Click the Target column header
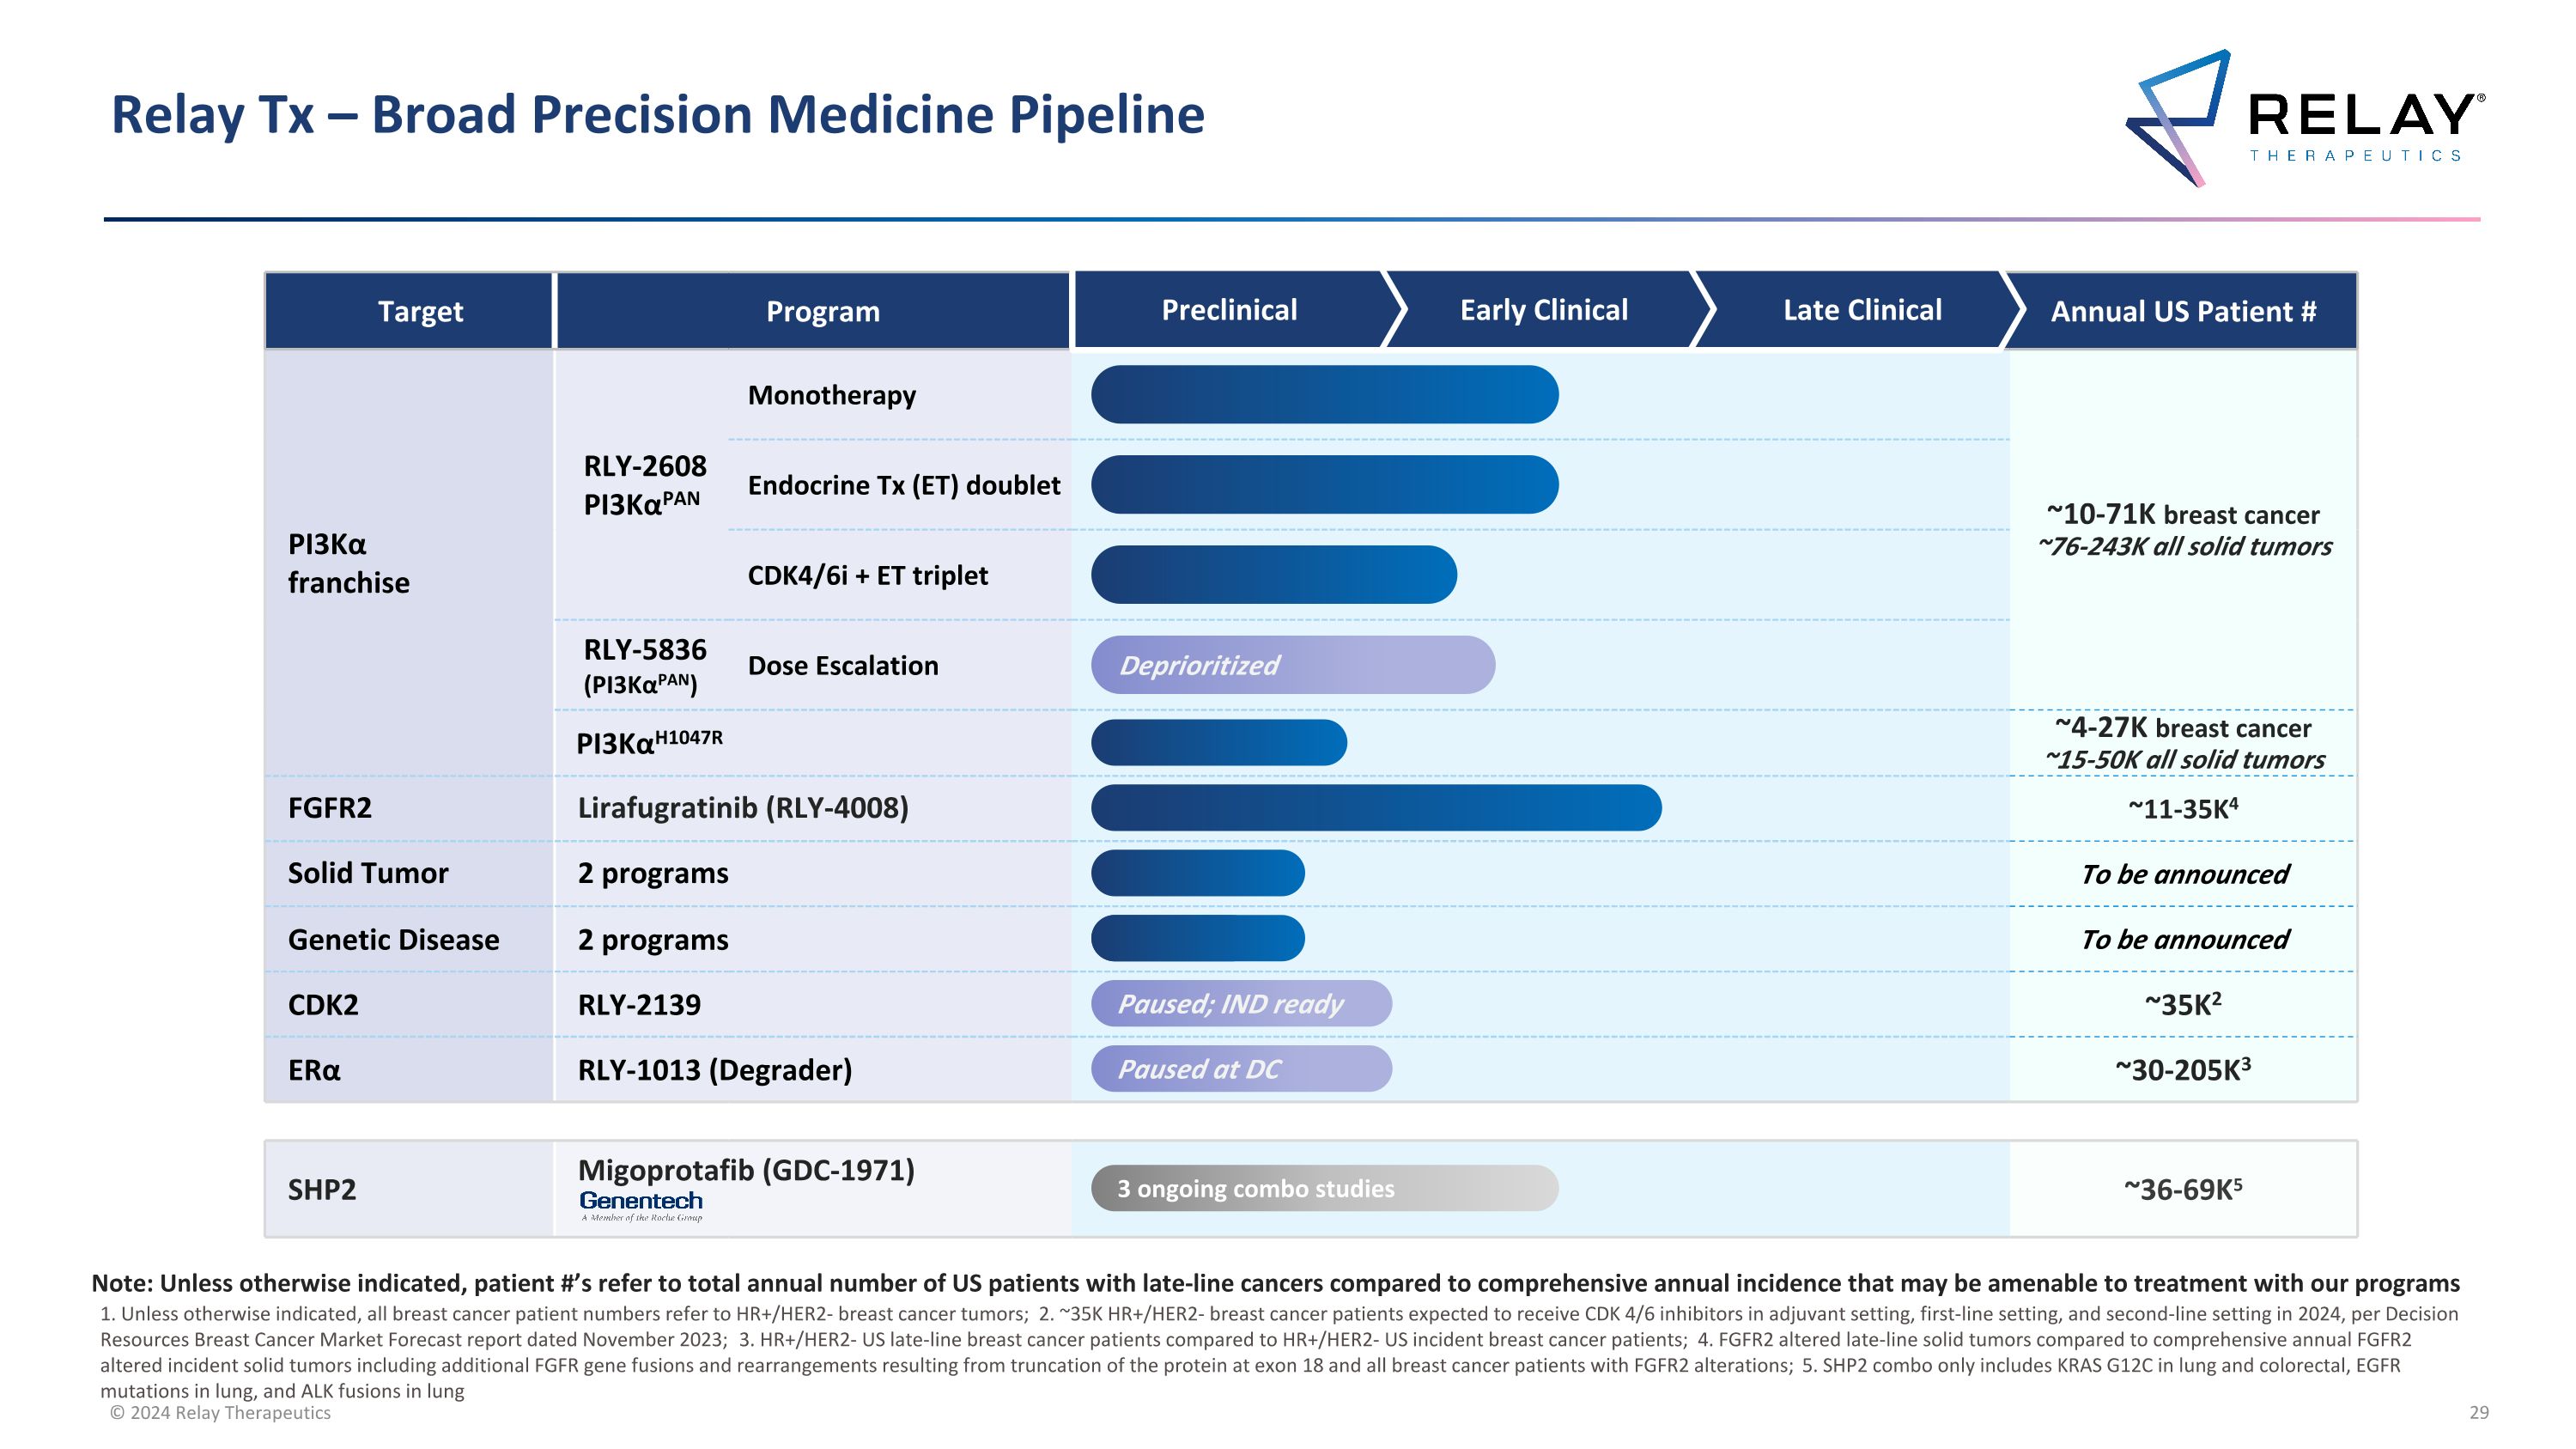Screen dimensions: 2576x1449 [x=420, y=312]
